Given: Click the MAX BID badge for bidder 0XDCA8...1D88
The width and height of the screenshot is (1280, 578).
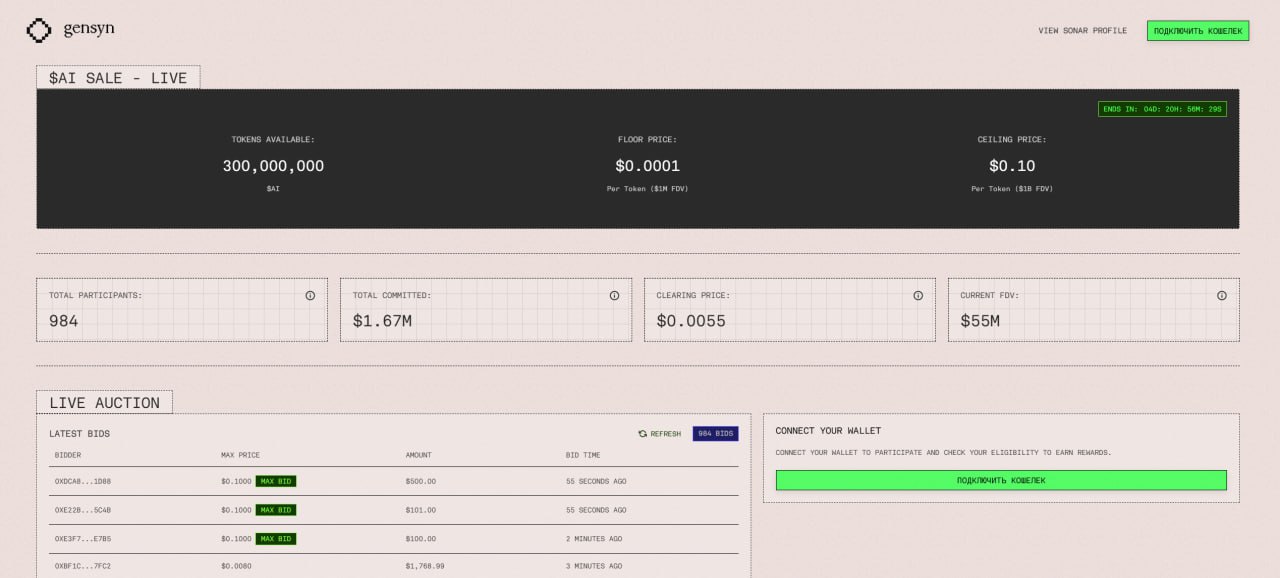Looking at the screenshot, I should click(x=276, y=481).
